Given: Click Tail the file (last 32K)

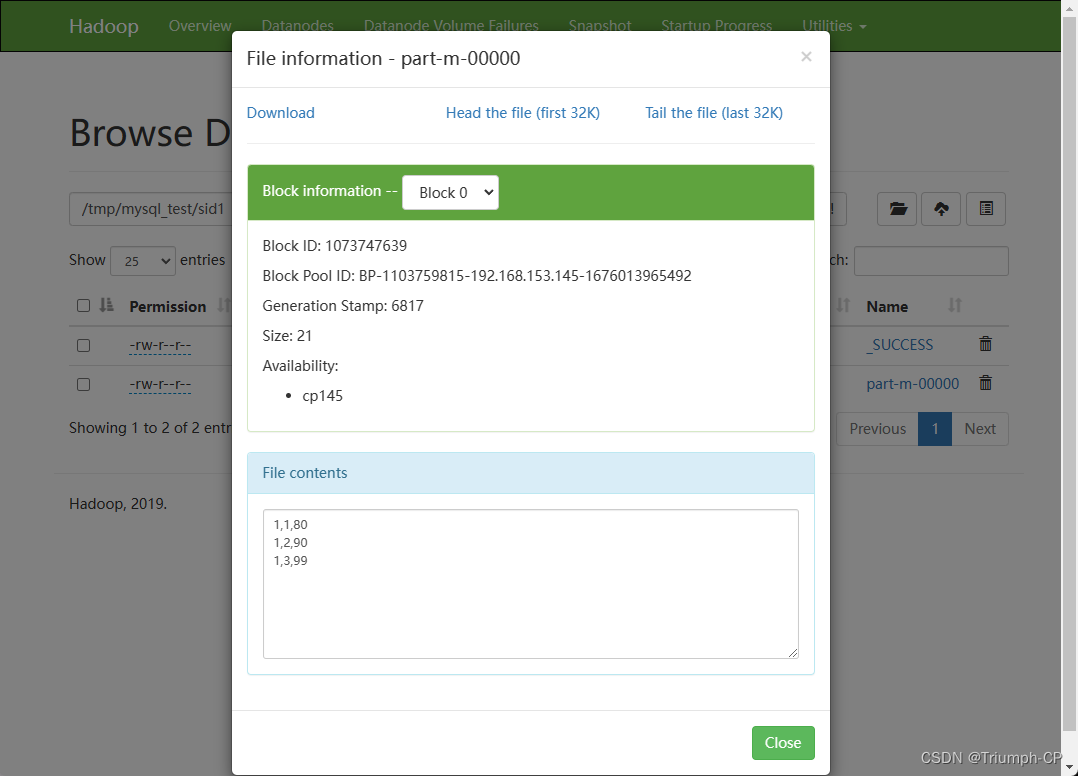Looking at the screenshot, I should pyautogui.click(x=714, y=113).
